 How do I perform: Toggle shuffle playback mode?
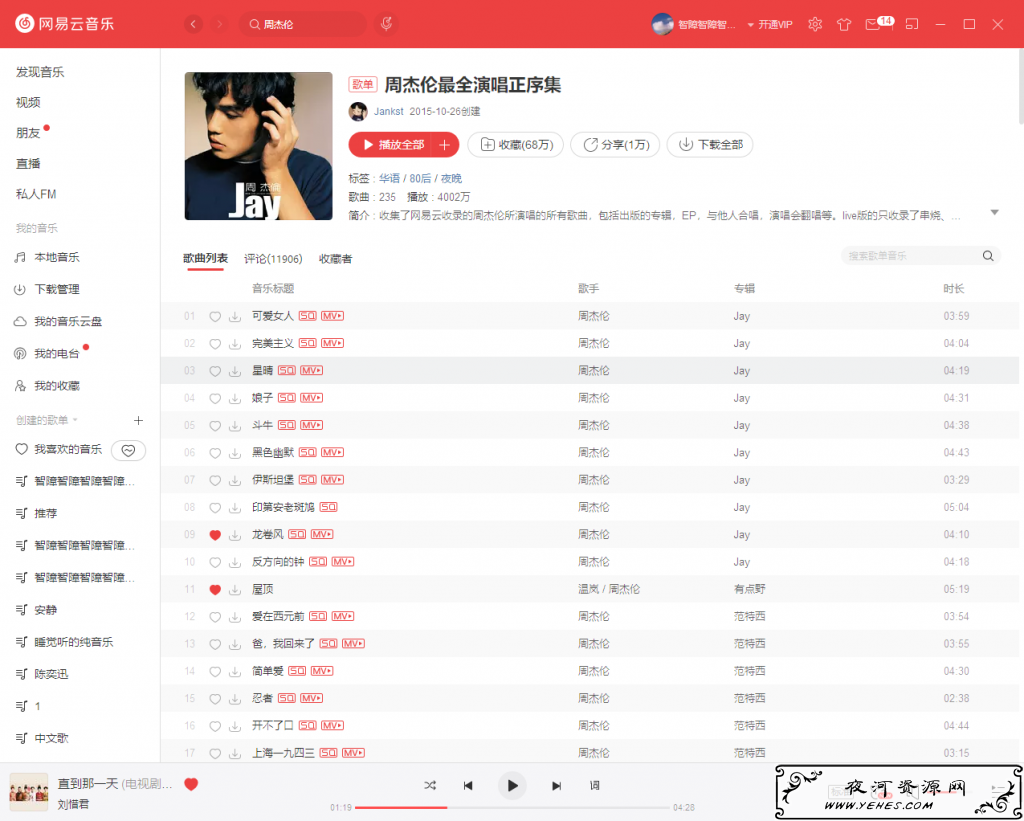point(430,786)
